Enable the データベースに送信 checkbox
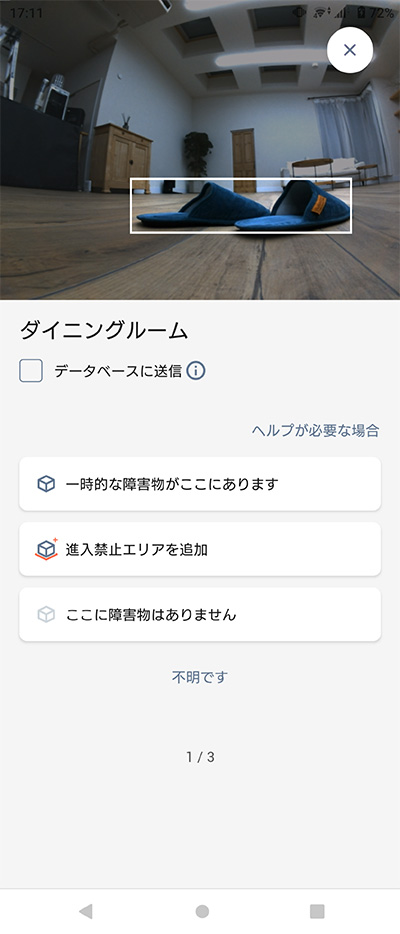 (x=31, y=371)
